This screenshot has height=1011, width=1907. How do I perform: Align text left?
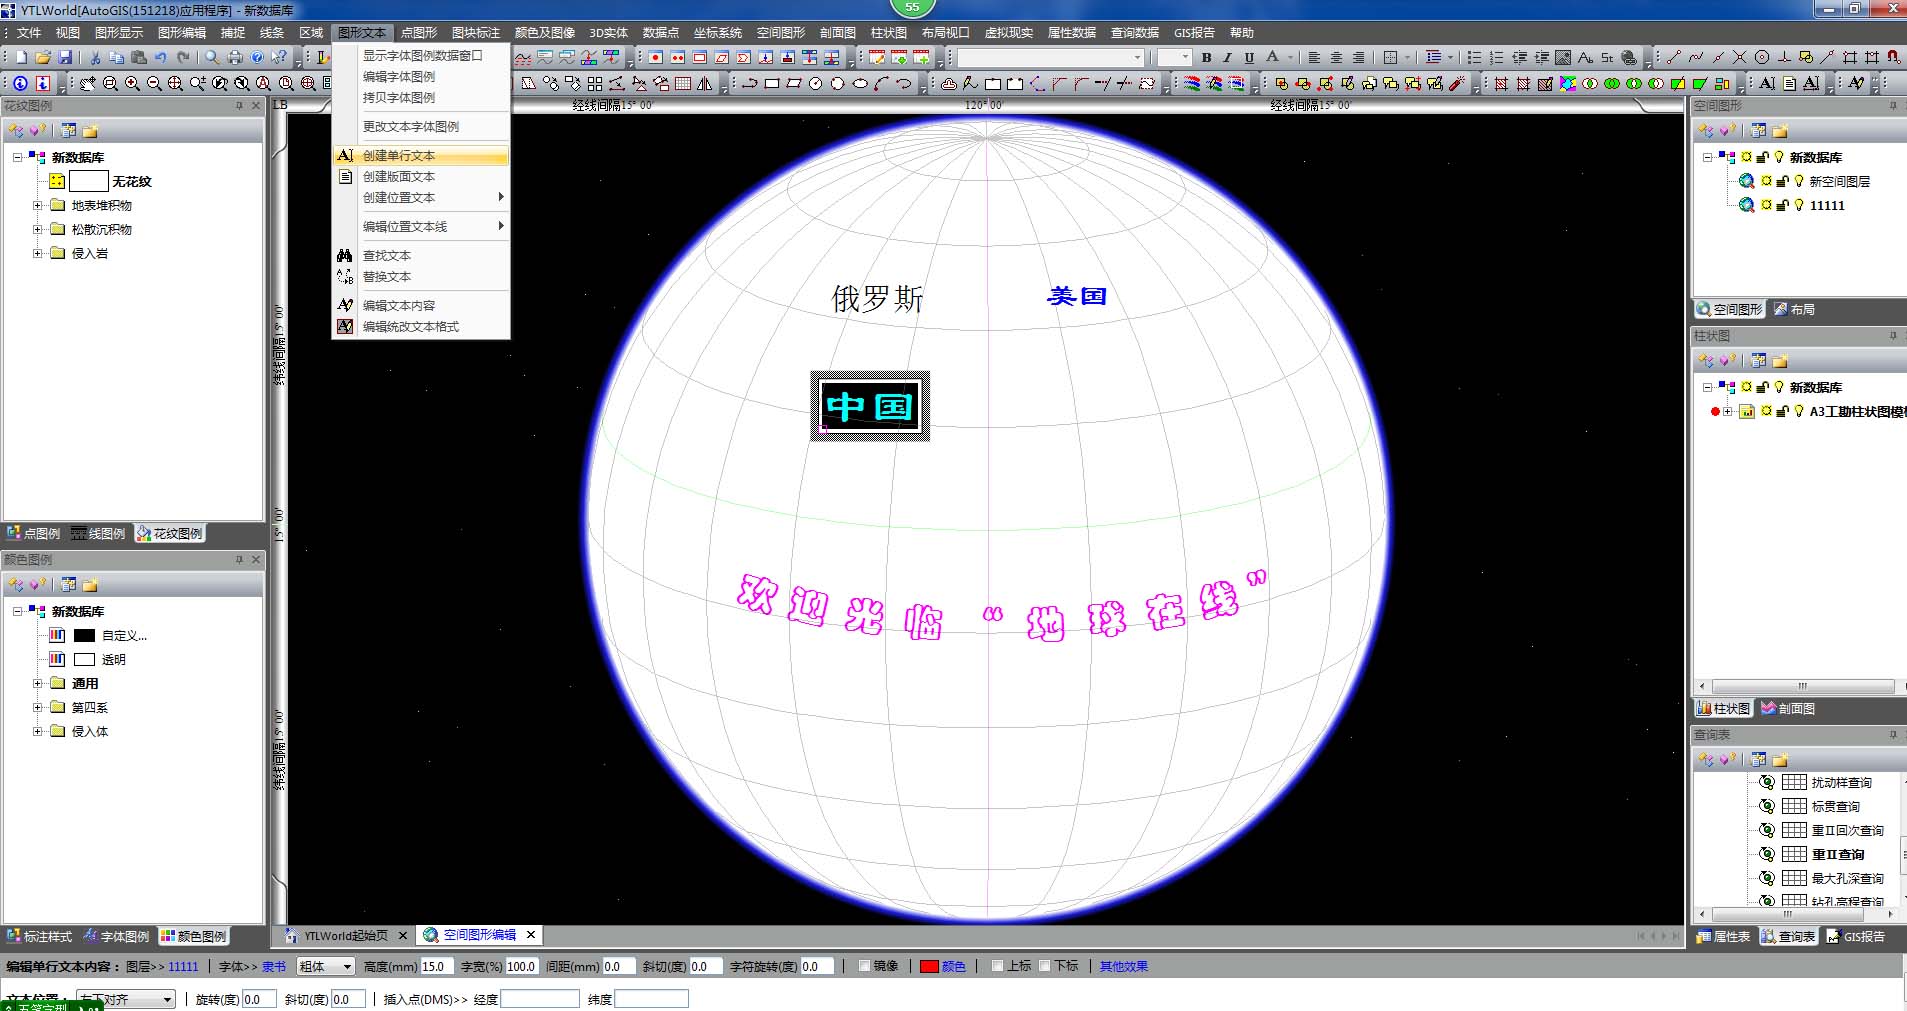click(x=1314, y=58)
